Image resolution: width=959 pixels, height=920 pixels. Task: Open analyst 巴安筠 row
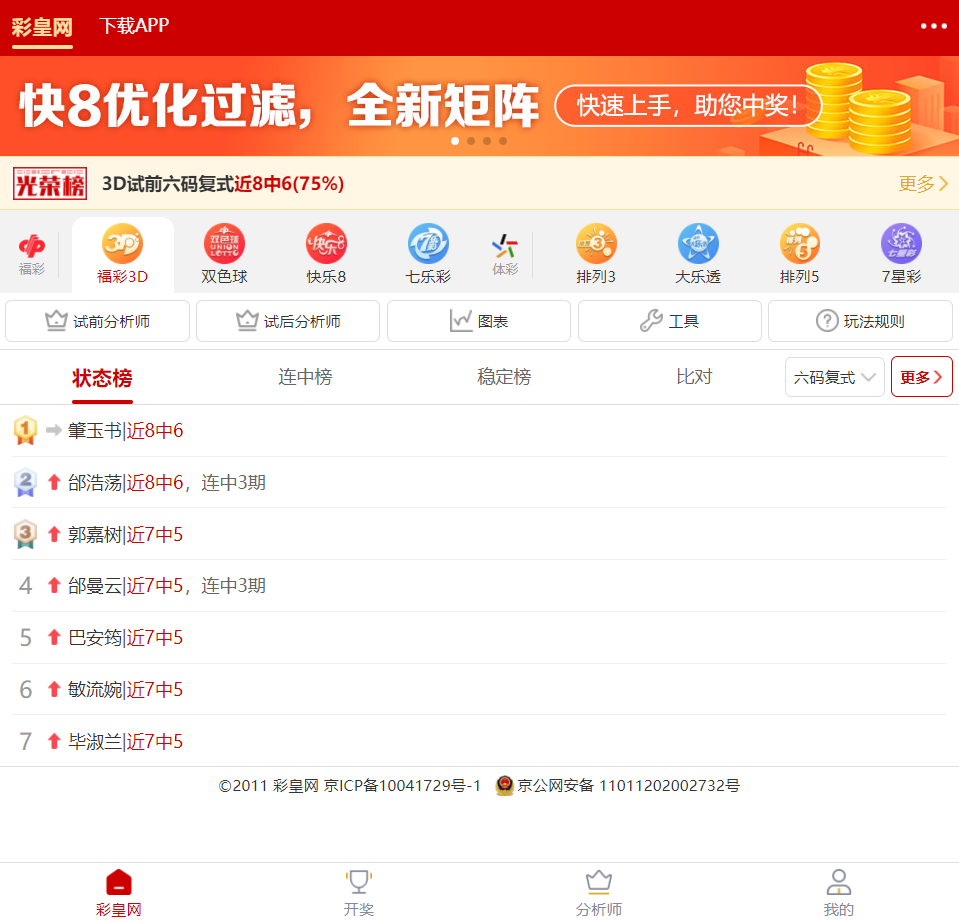(479, 638)
